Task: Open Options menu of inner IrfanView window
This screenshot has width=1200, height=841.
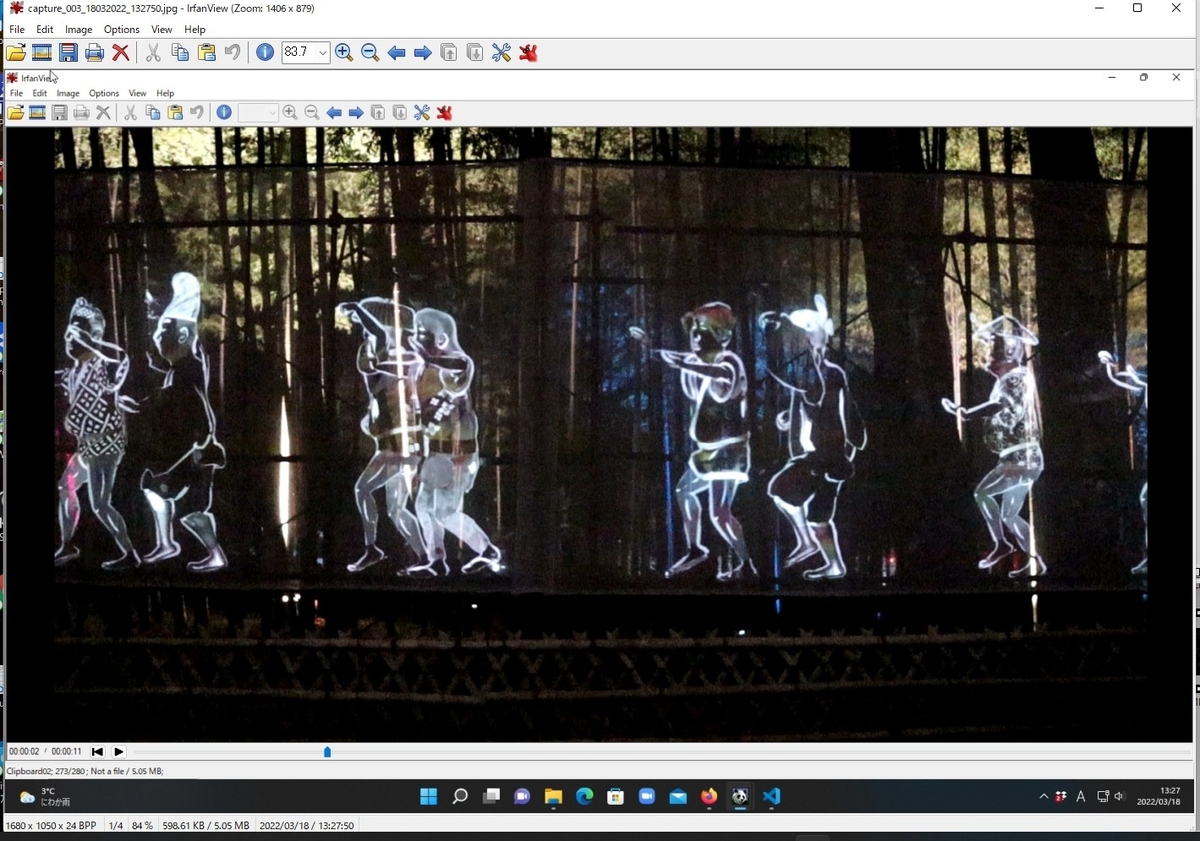Action: (x=104, y=93)
